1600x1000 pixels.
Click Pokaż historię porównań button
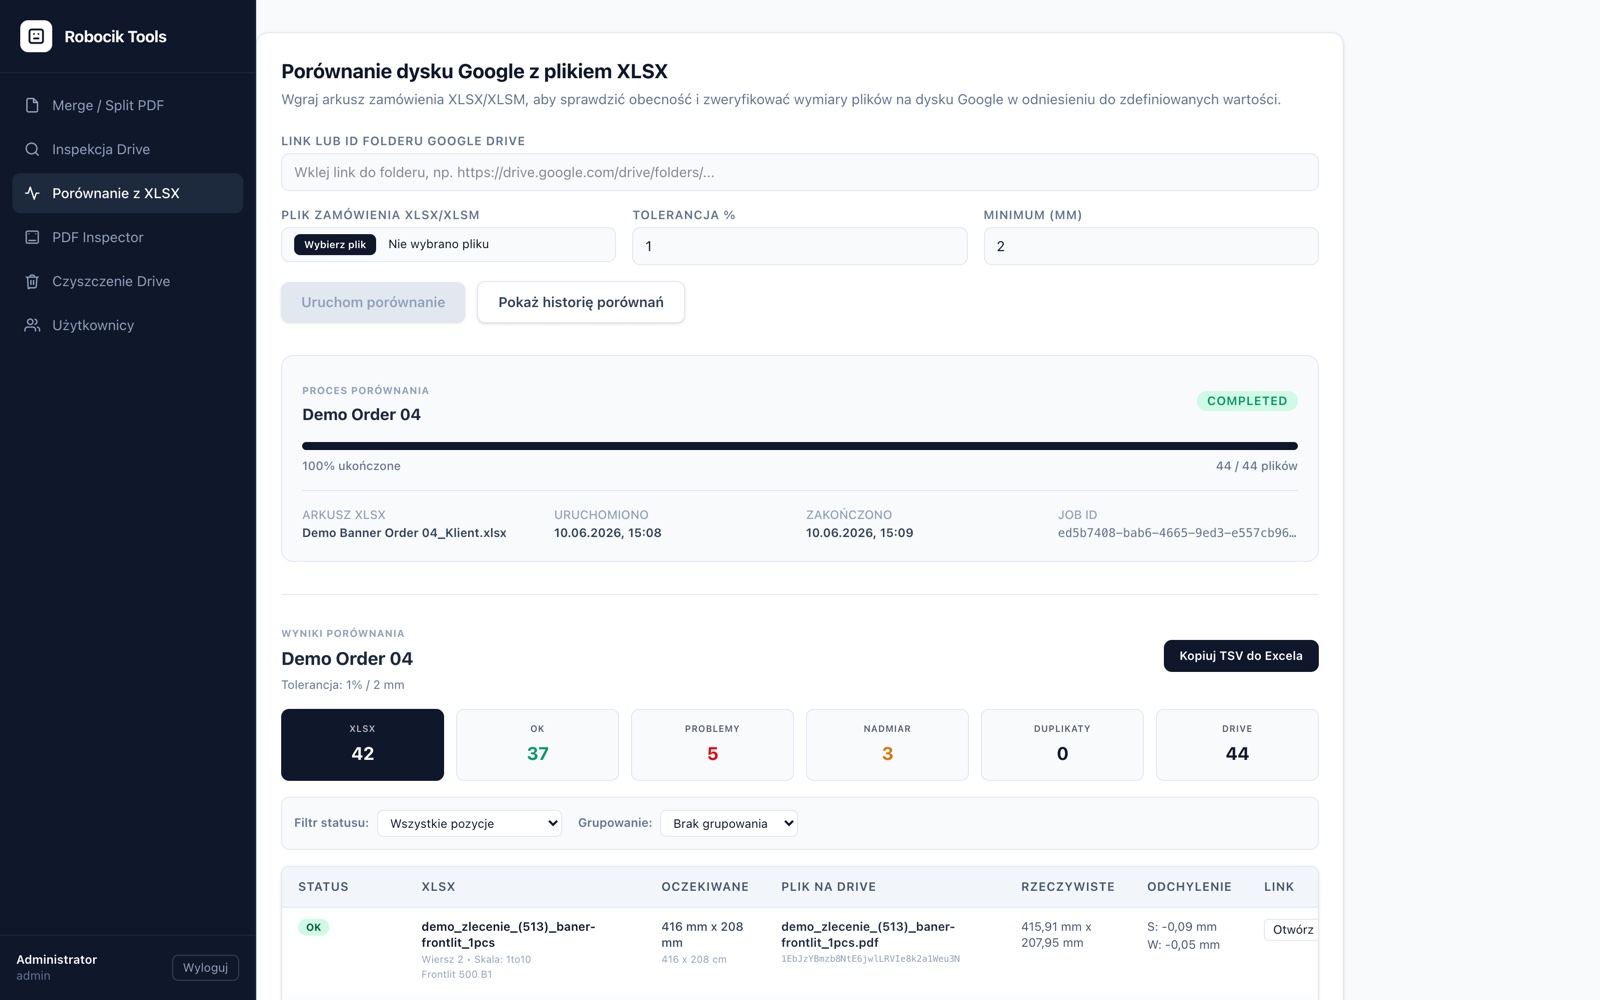[x=581, y=302]
